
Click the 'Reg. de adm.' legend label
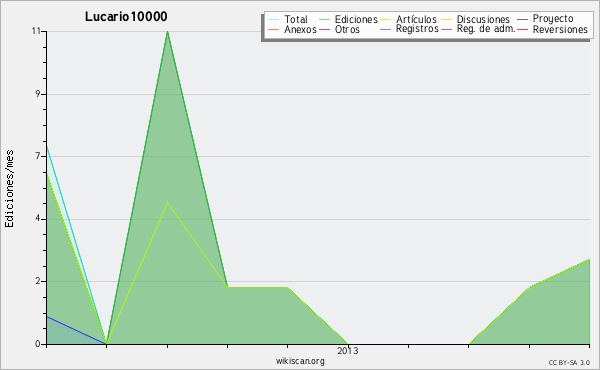(486, 29)
